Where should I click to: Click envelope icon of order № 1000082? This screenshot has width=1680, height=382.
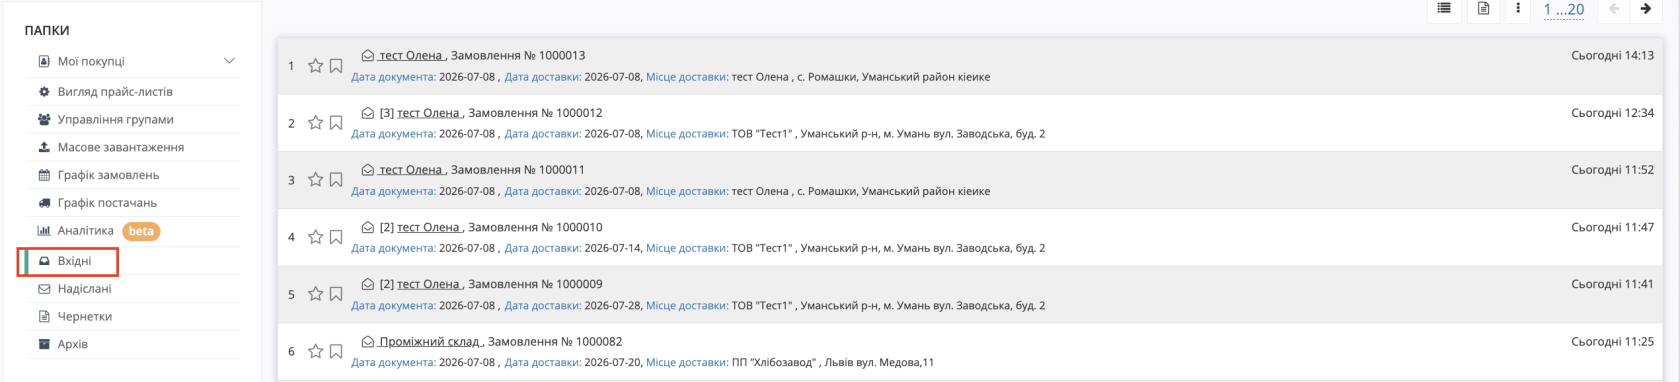coord(368,342)
